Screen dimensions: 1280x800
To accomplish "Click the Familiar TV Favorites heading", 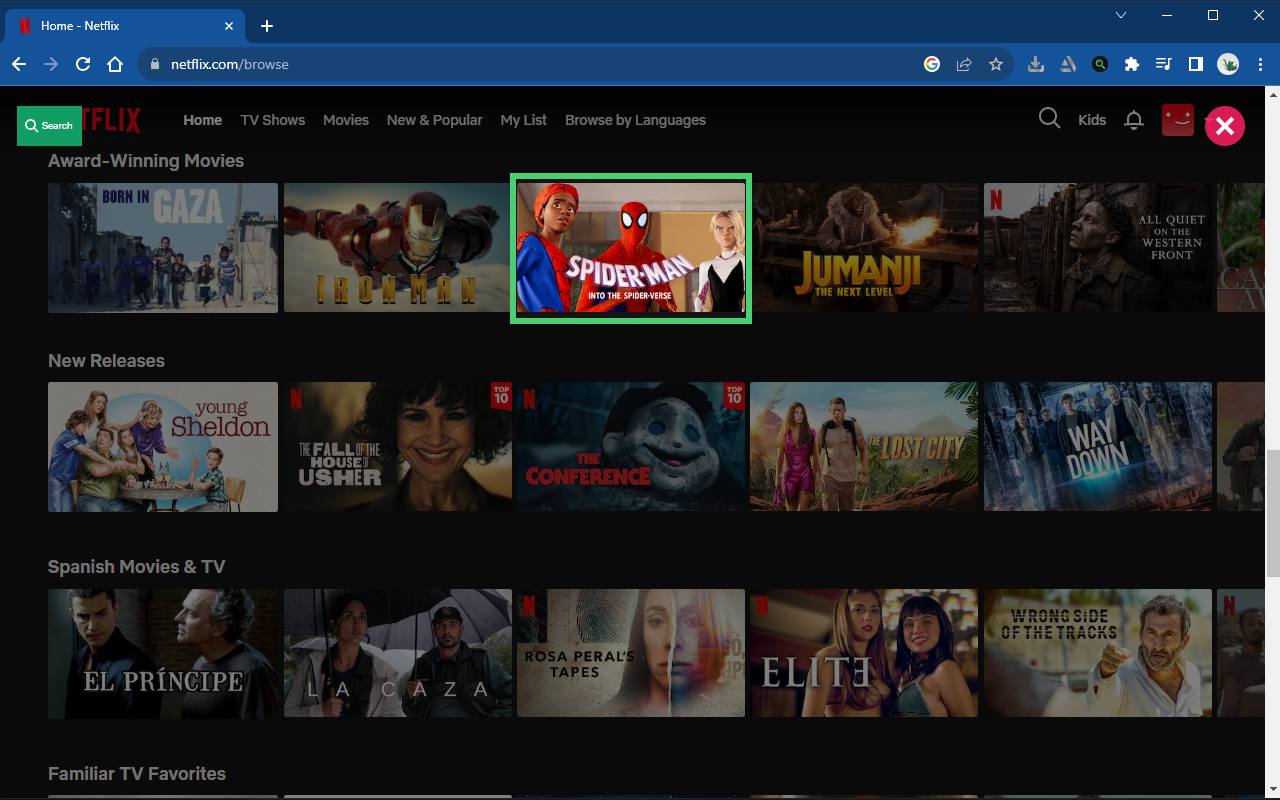I will coord(137,774).
